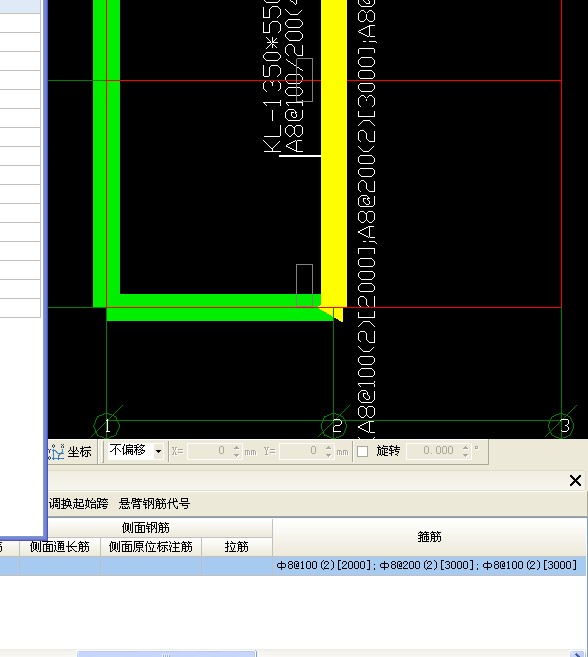The image size is (588, 657).
Task: Select the 箍筋 column header
Action: [x=430, y=537]
